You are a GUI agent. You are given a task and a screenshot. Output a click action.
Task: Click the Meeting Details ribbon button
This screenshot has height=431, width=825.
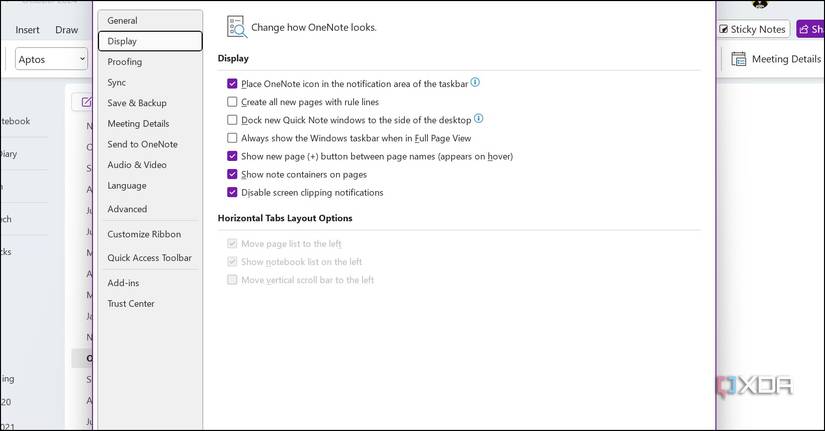776,59
